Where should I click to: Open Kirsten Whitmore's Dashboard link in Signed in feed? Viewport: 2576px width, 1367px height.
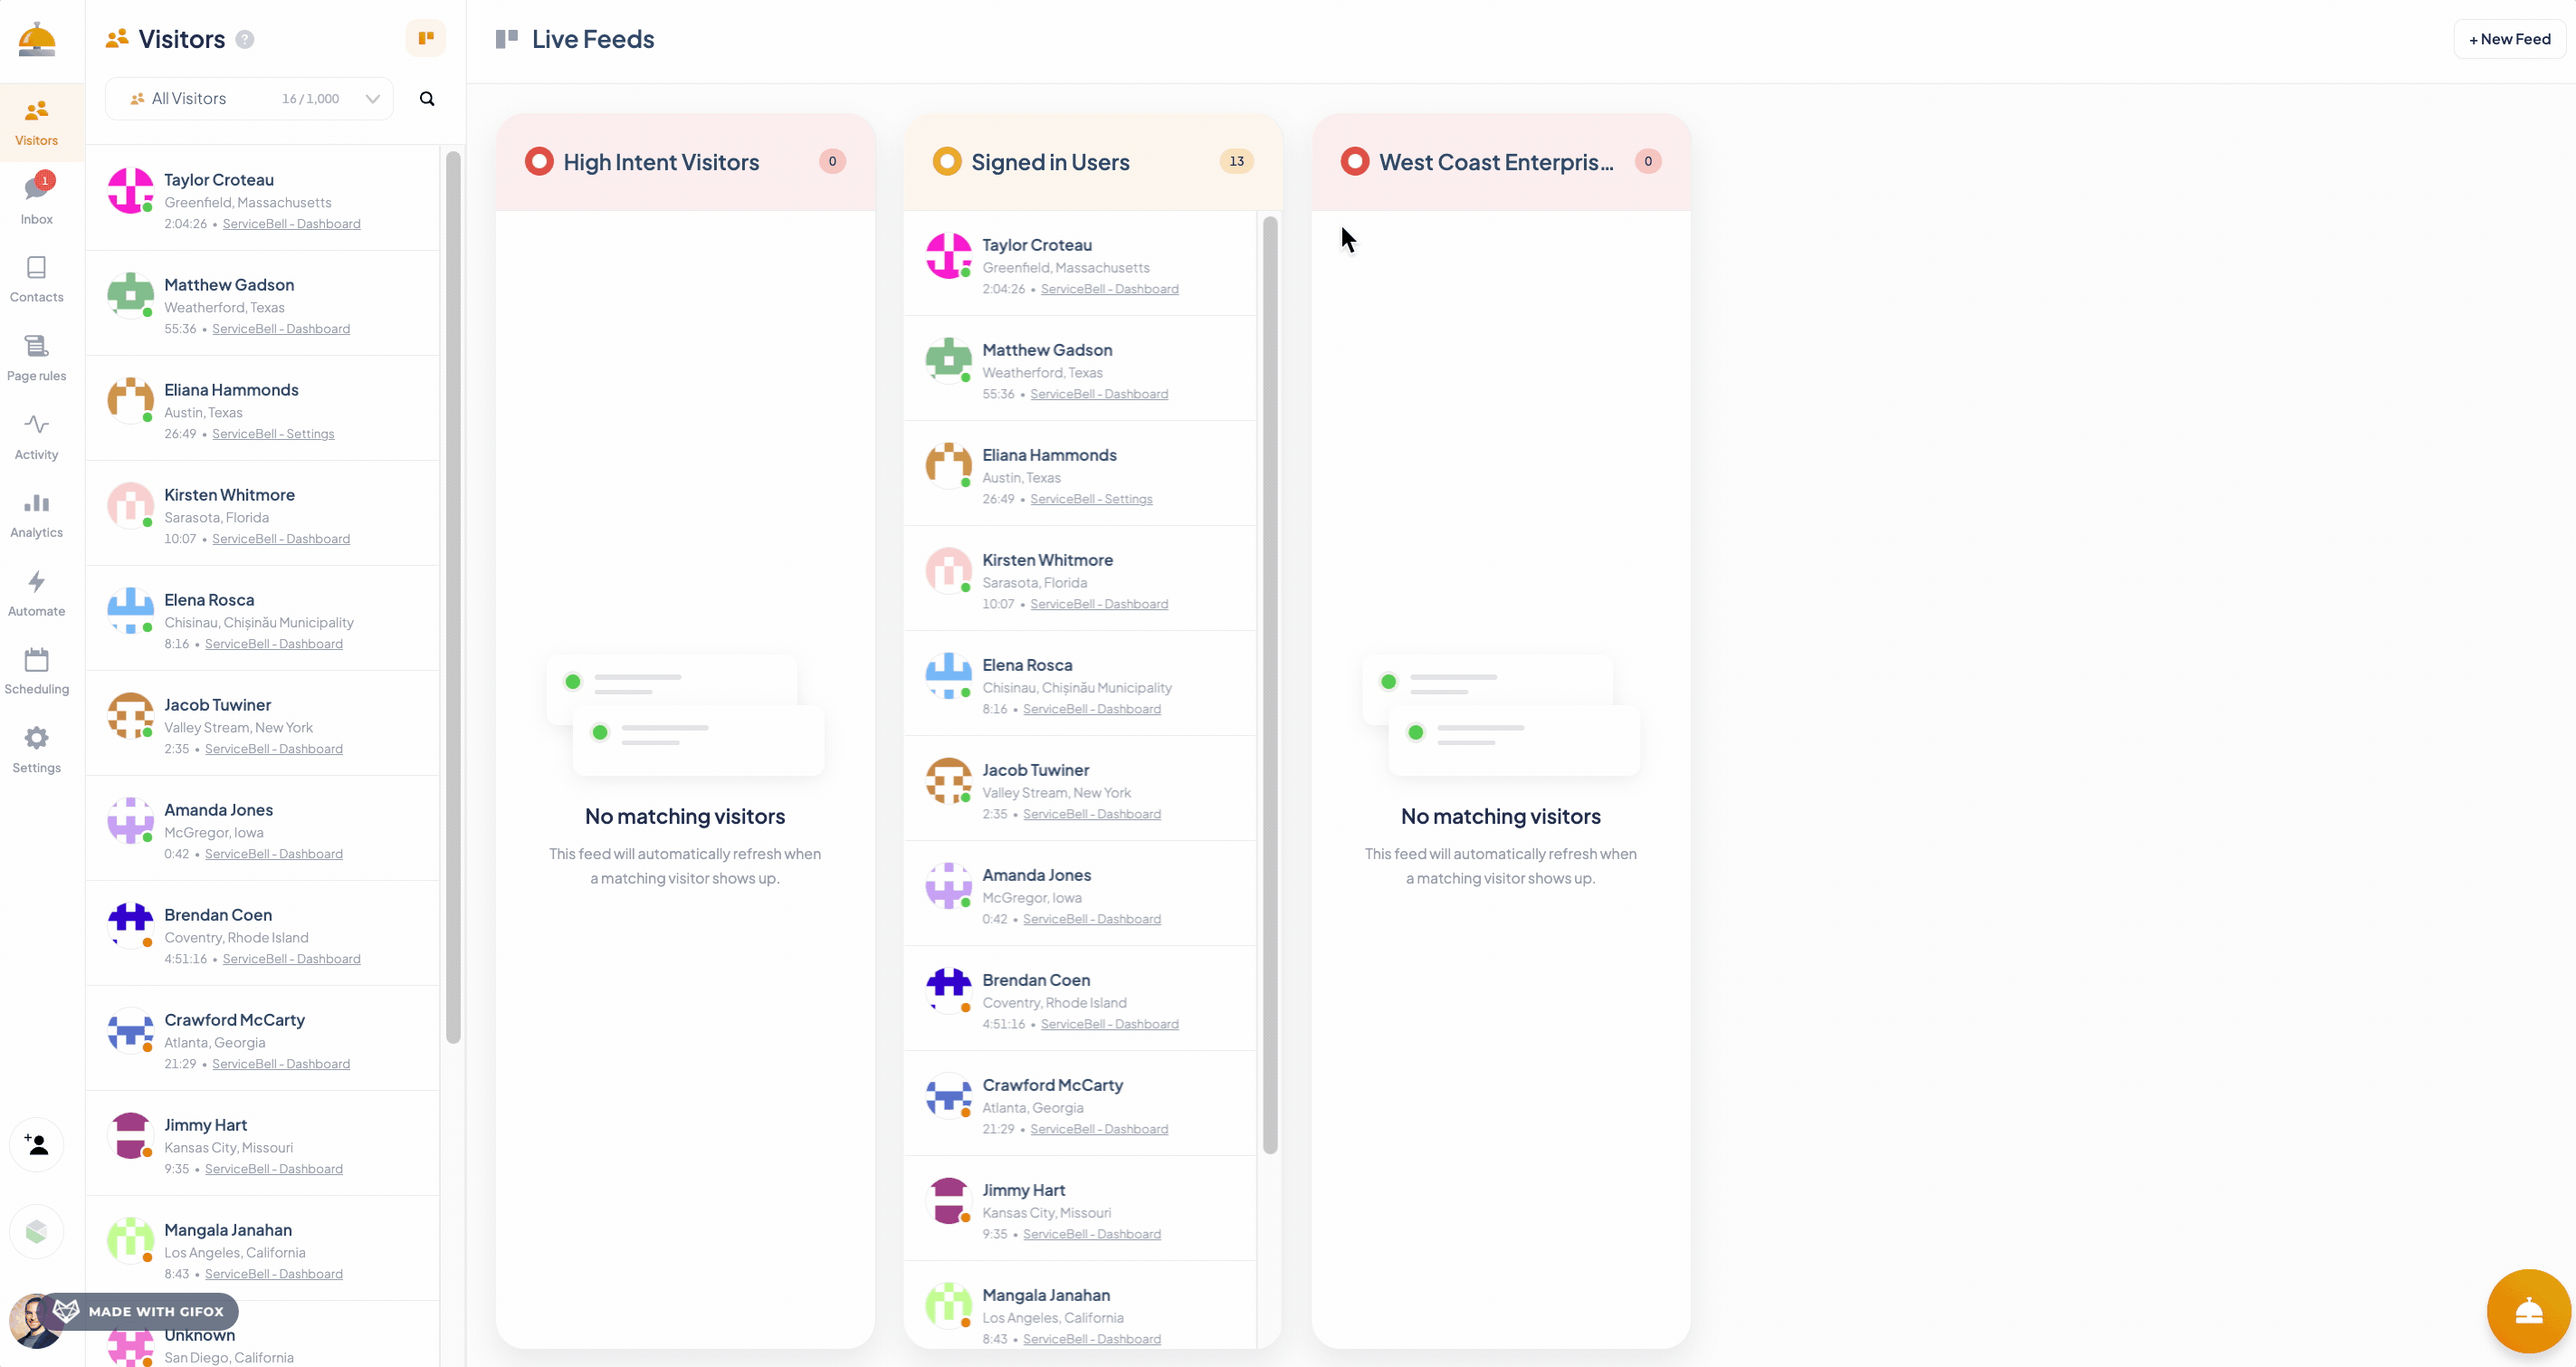(1099, 604)
